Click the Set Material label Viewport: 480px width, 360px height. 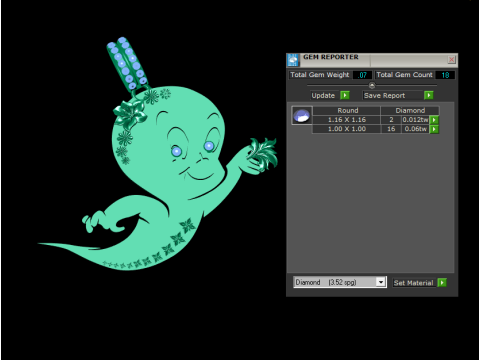[x=413, y=283]
